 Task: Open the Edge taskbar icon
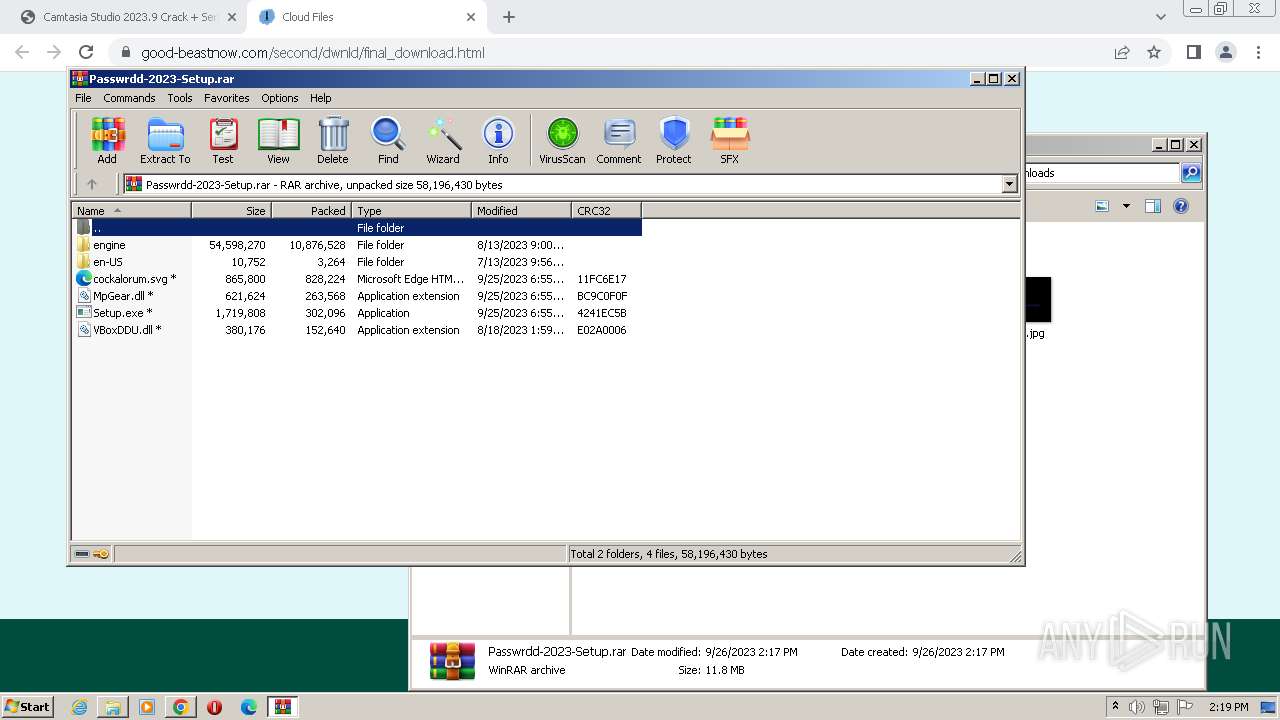(249, 707)
